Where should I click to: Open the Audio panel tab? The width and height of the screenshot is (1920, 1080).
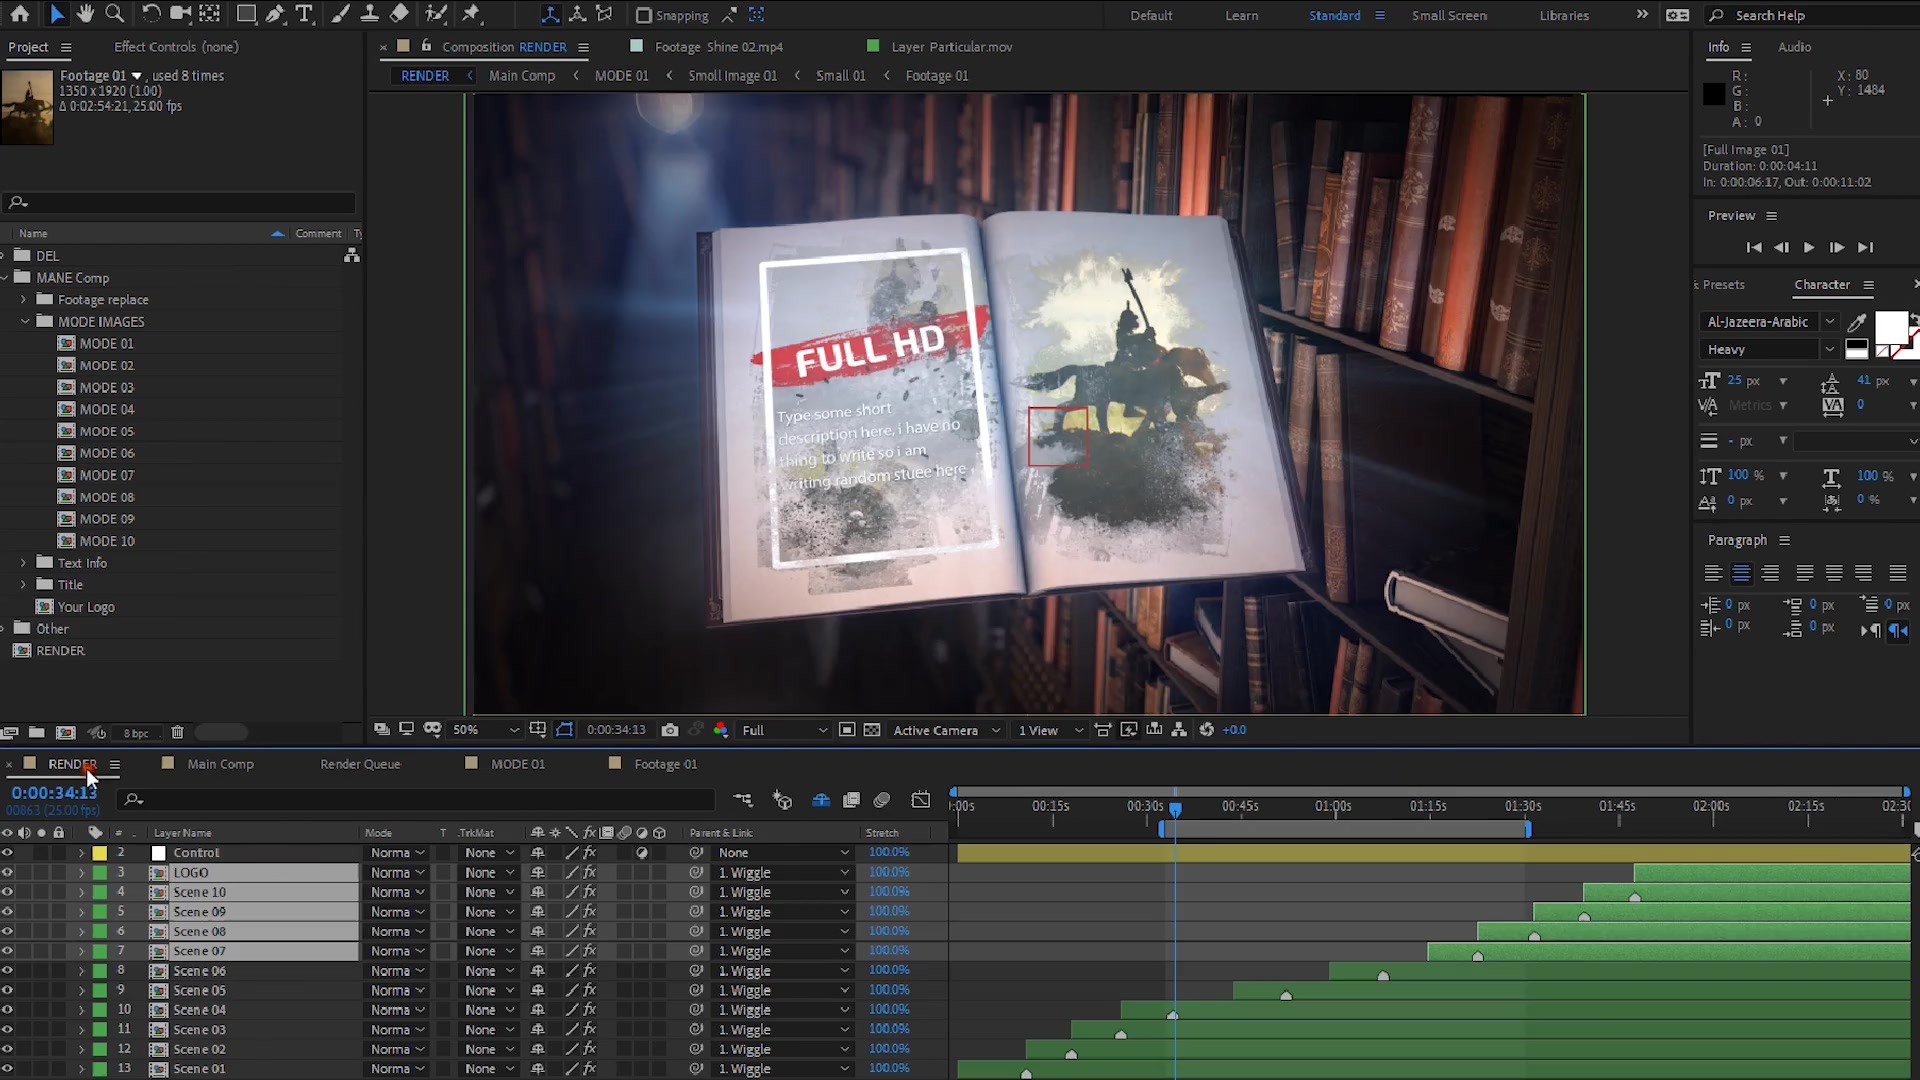(1794, 47)
